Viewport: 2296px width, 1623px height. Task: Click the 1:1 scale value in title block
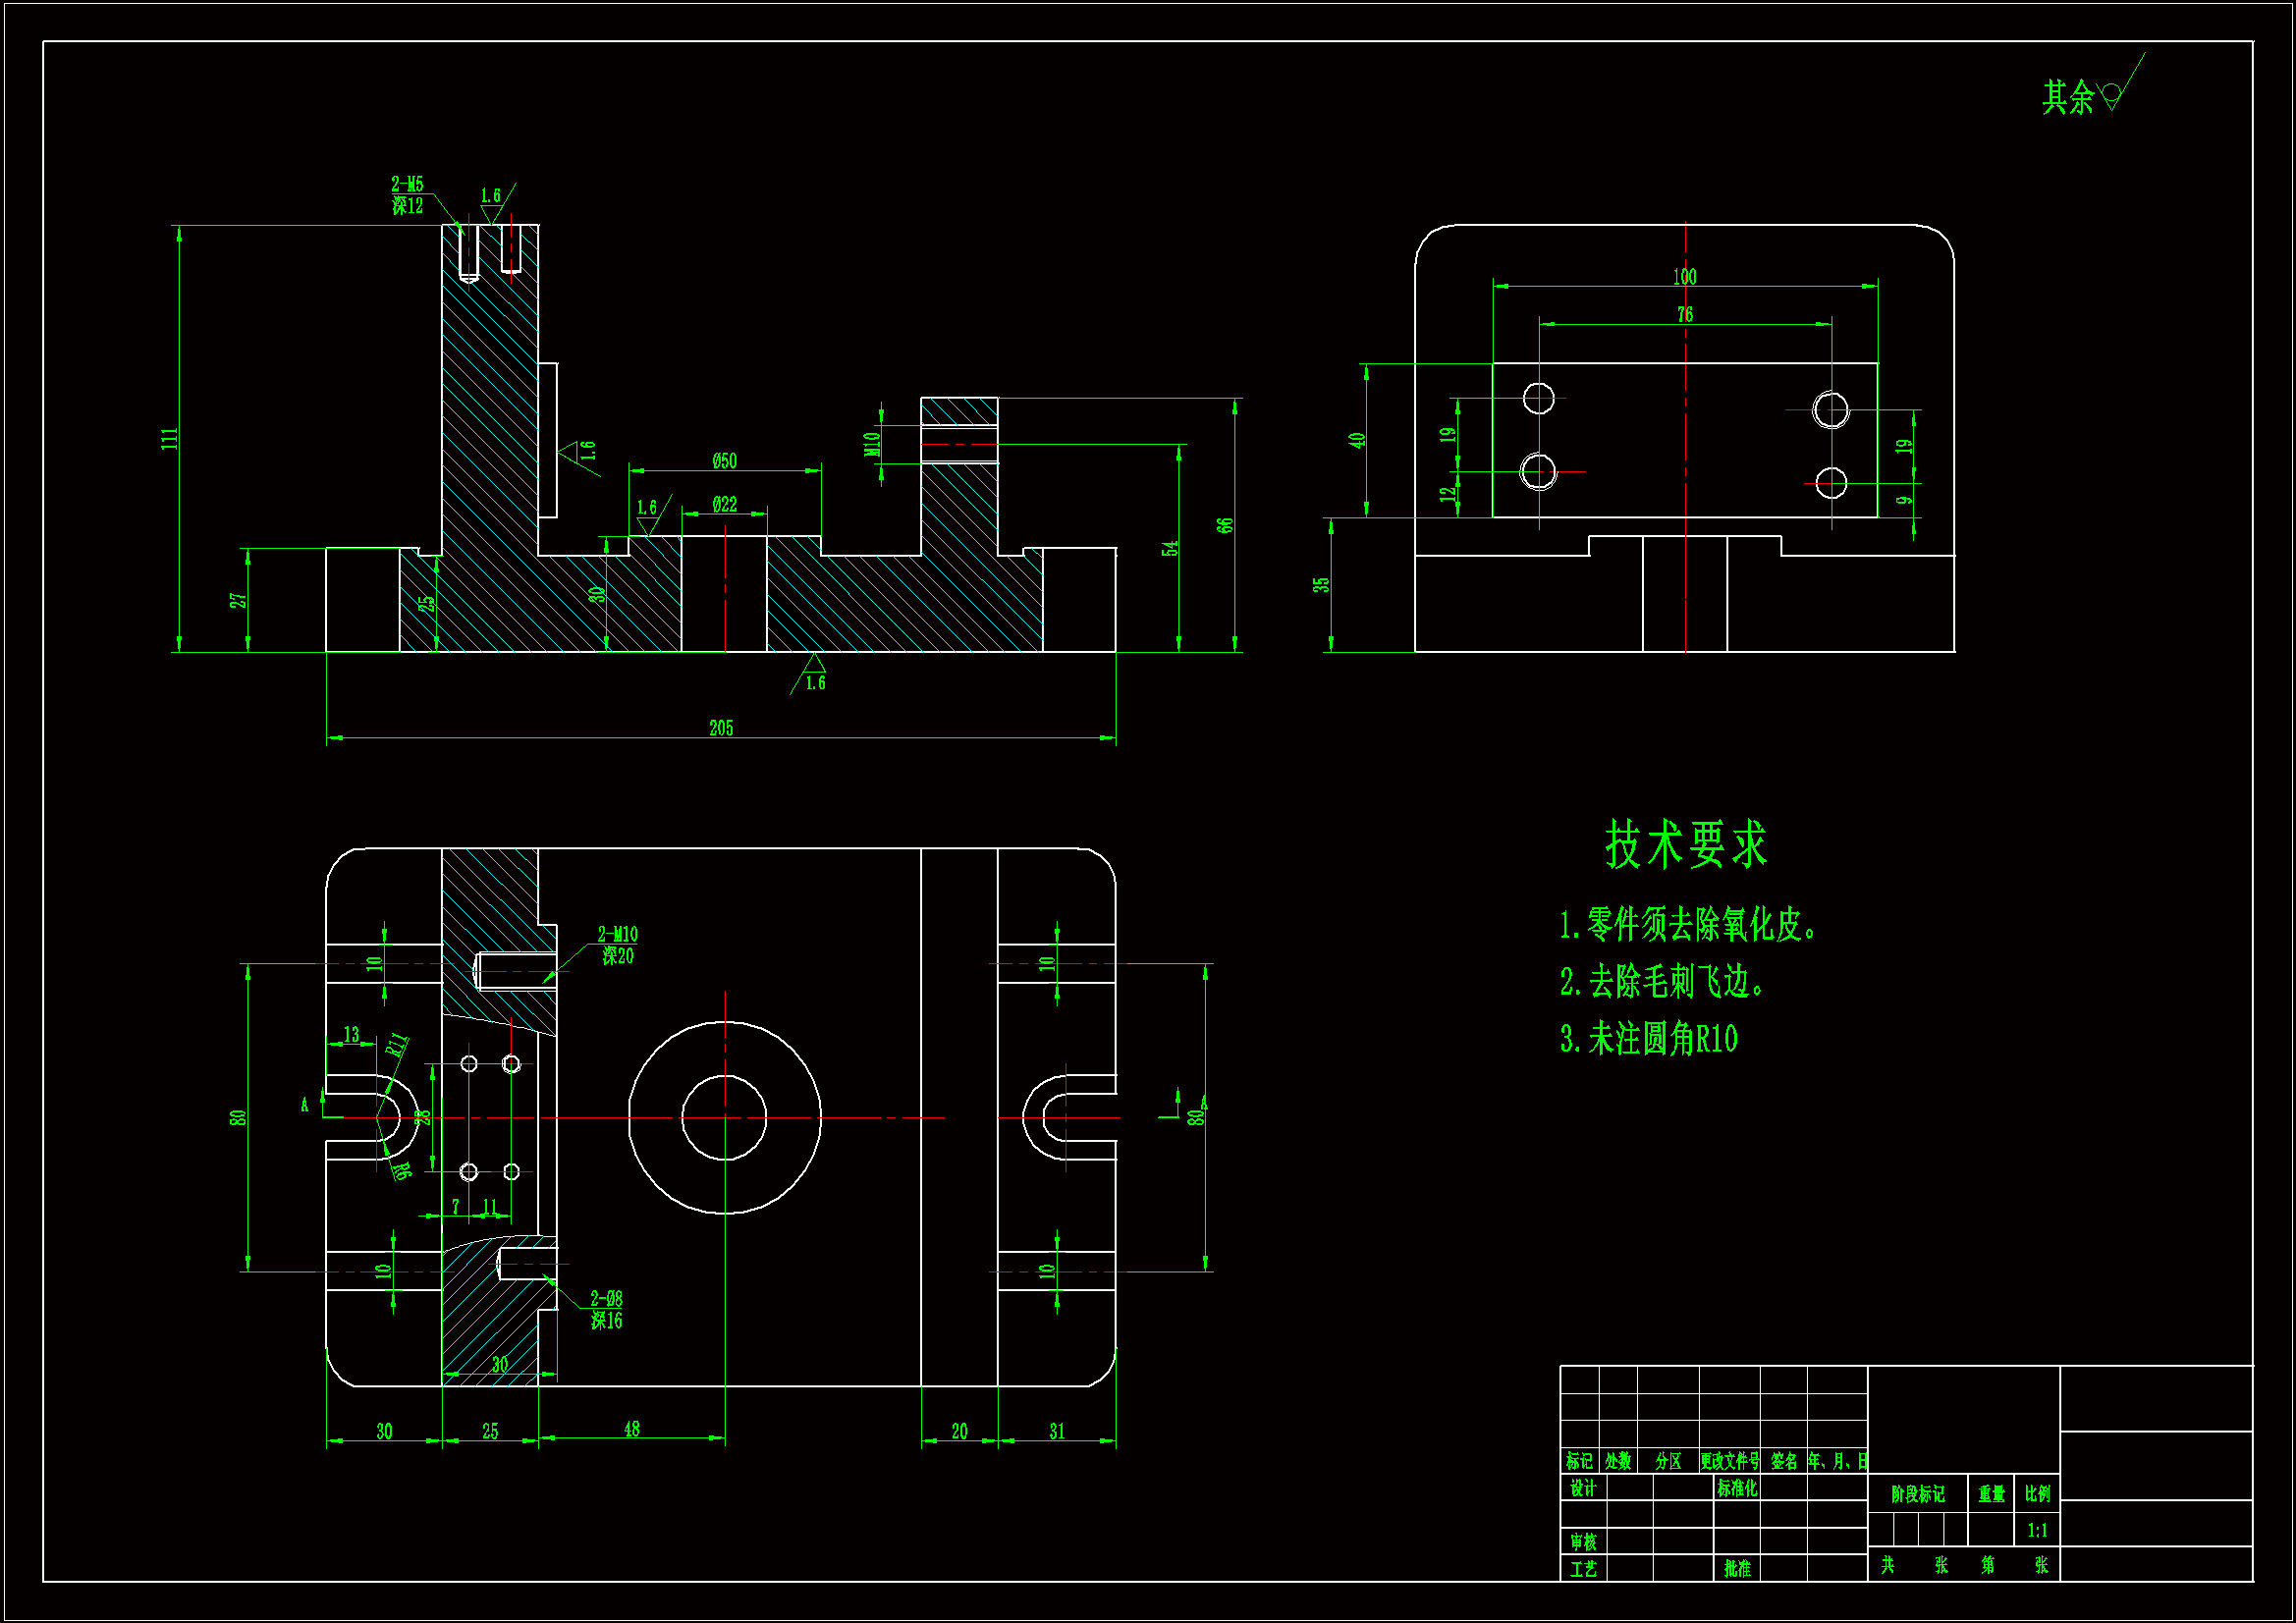tap(2037, 1530)
